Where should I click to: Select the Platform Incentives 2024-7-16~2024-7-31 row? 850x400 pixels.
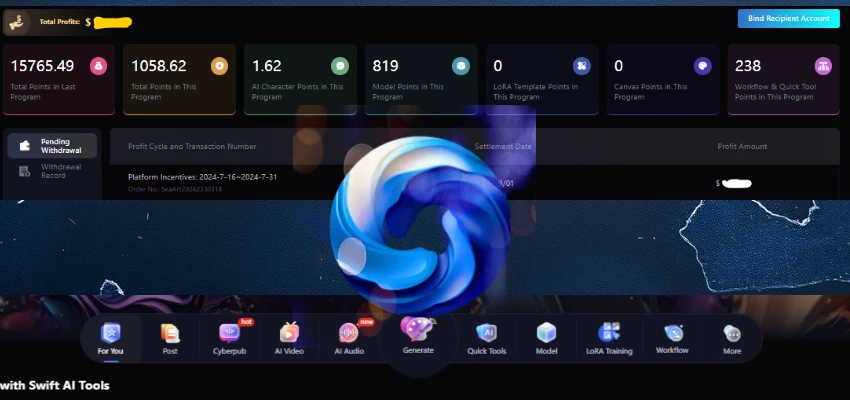[x=474, y=183]
